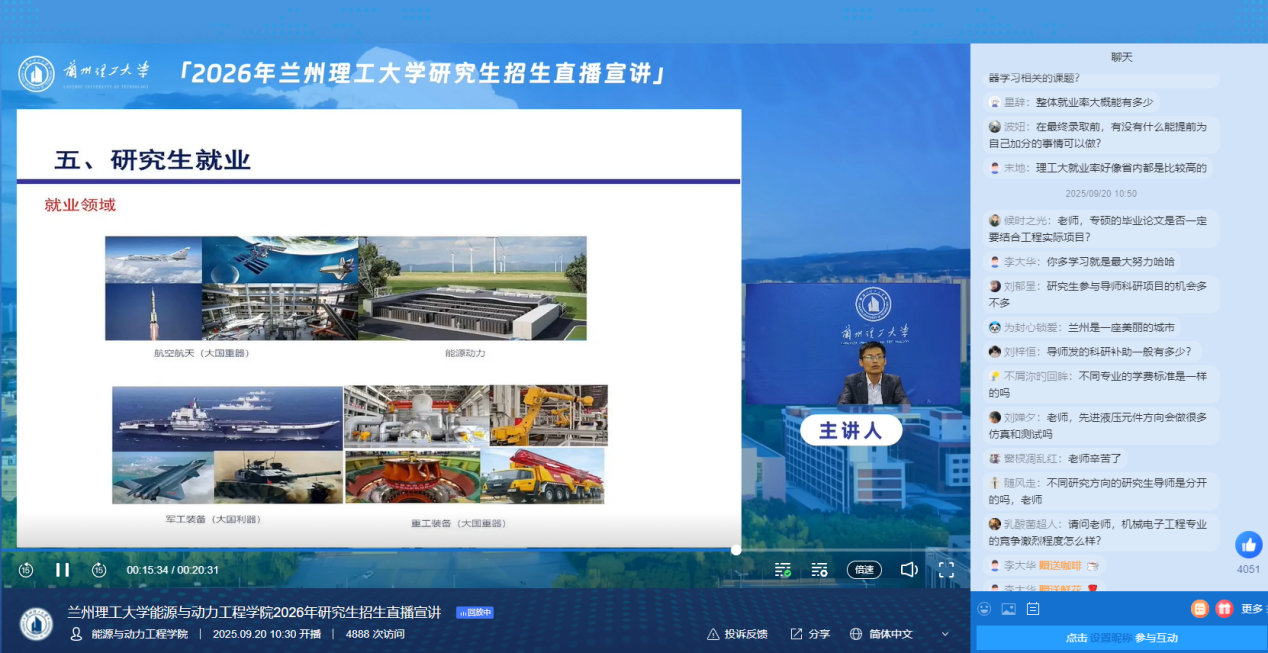Open the orange questionnaire icon
The width and height of the screenshot is (1268, 653).
point(1199,608)
